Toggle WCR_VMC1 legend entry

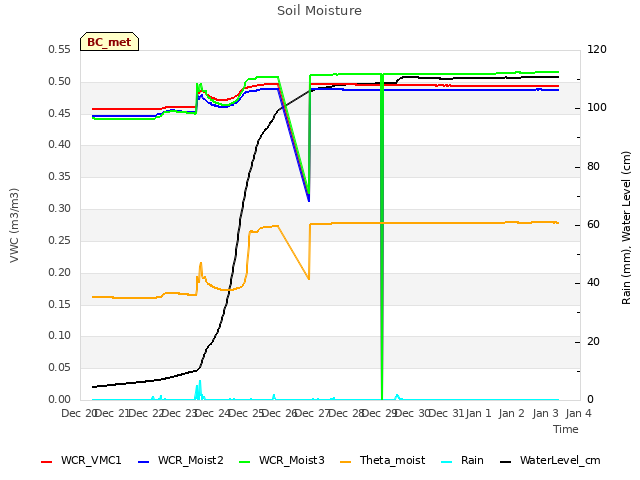(81, 460)
